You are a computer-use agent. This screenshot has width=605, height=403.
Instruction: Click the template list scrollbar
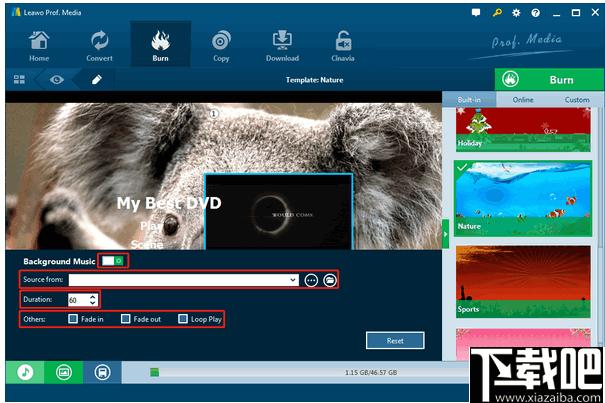tap(601, 178)
